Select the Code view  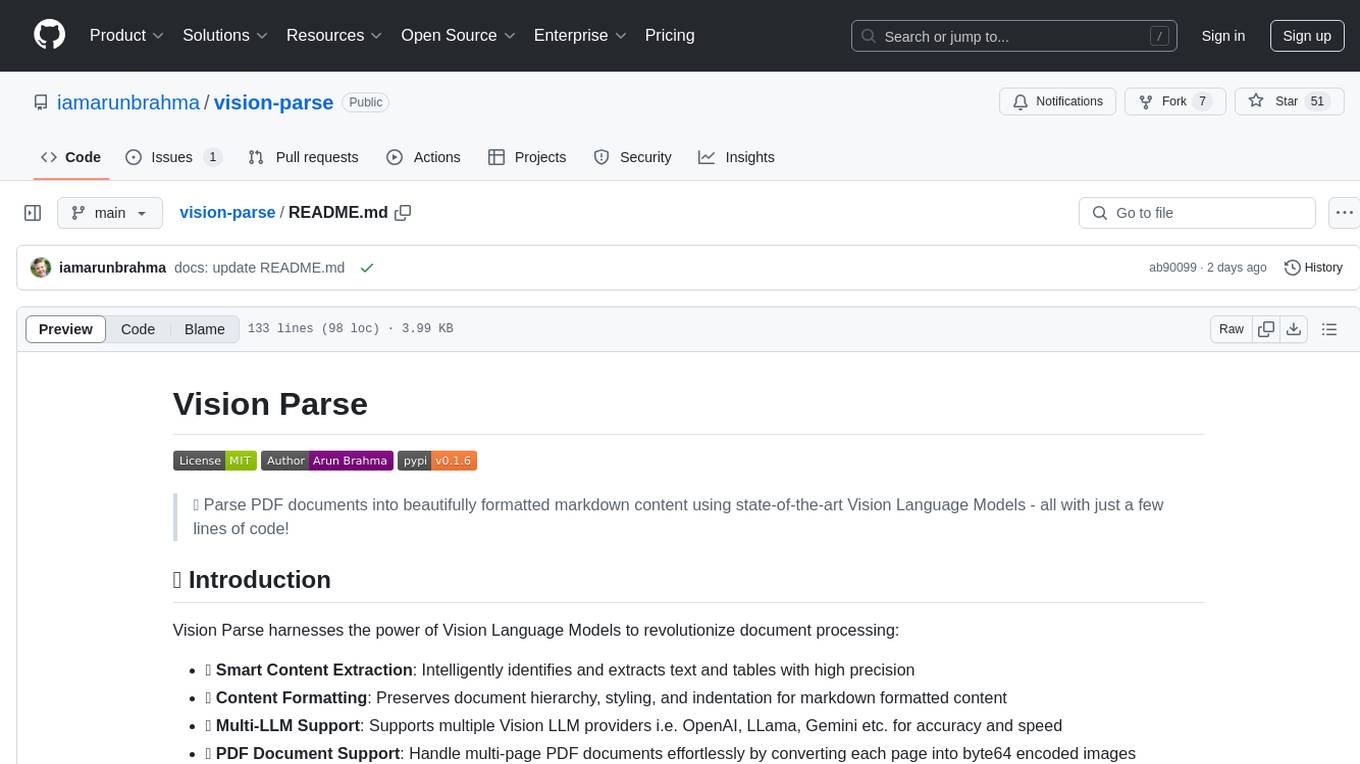[138, 329]
